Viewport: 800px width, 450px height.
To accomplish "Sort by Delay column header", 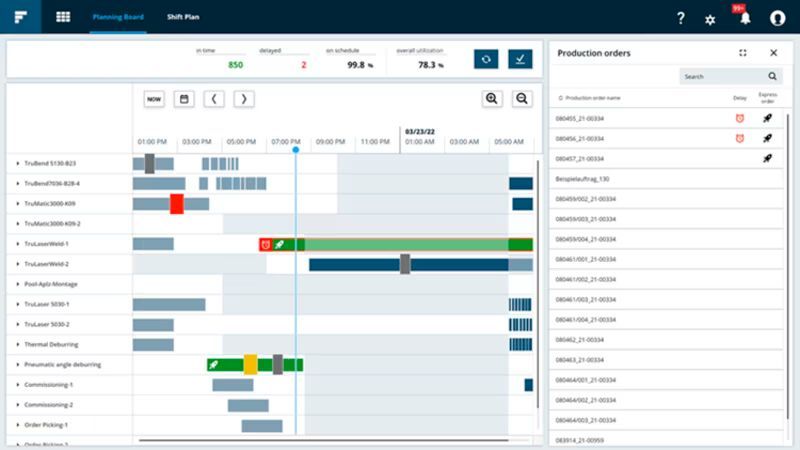I will [739, 98].
